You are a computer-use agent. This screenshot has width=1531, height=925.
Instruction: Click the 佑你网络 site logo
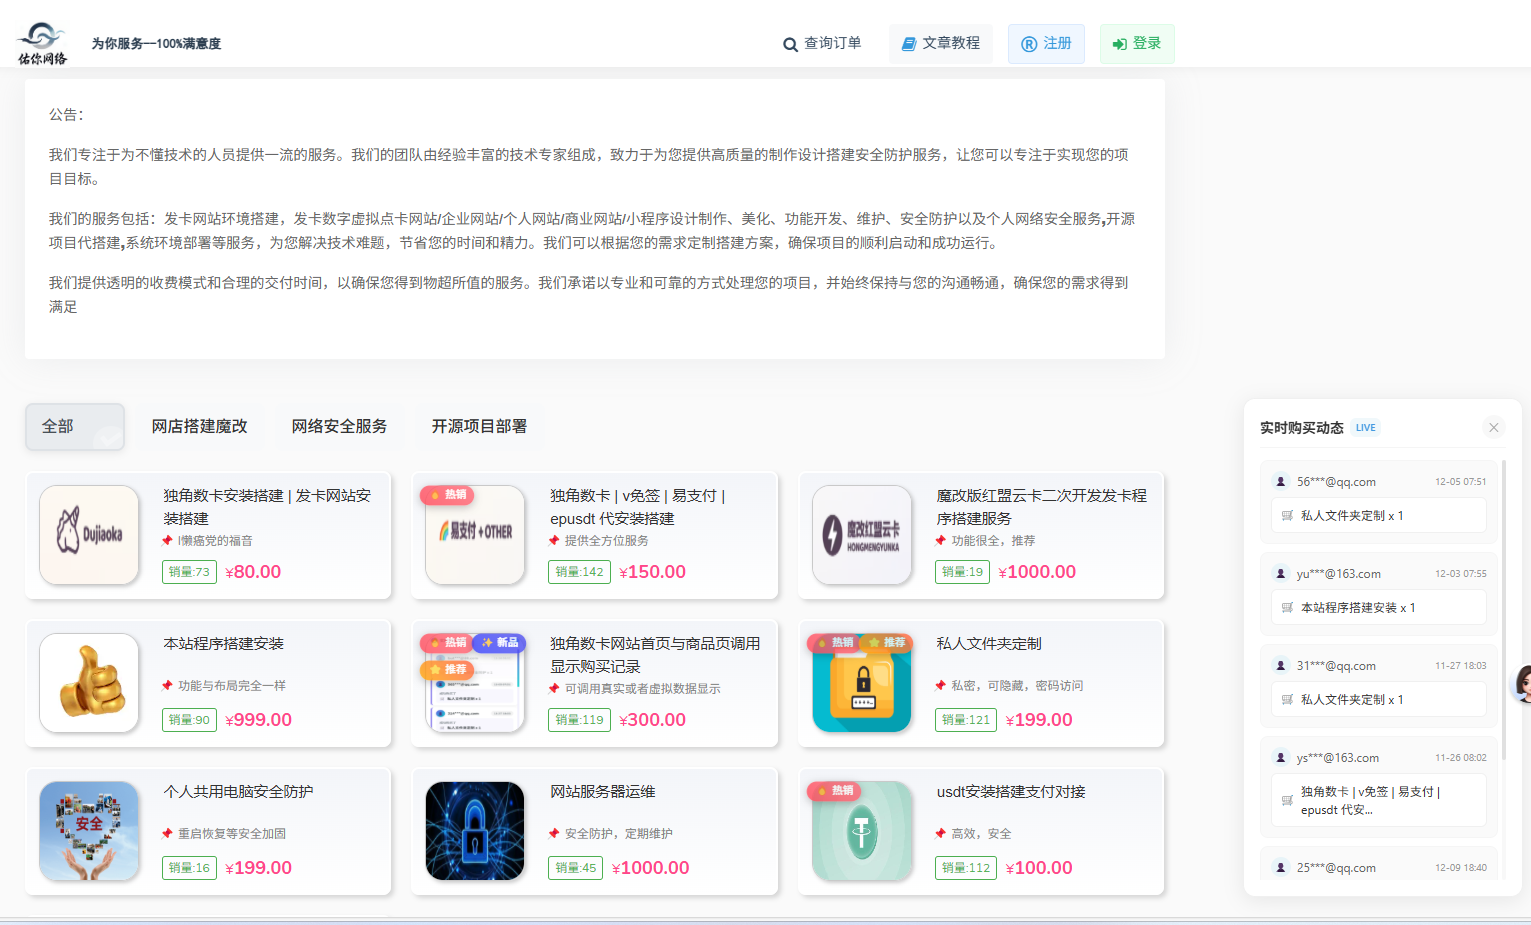point(42,44)
